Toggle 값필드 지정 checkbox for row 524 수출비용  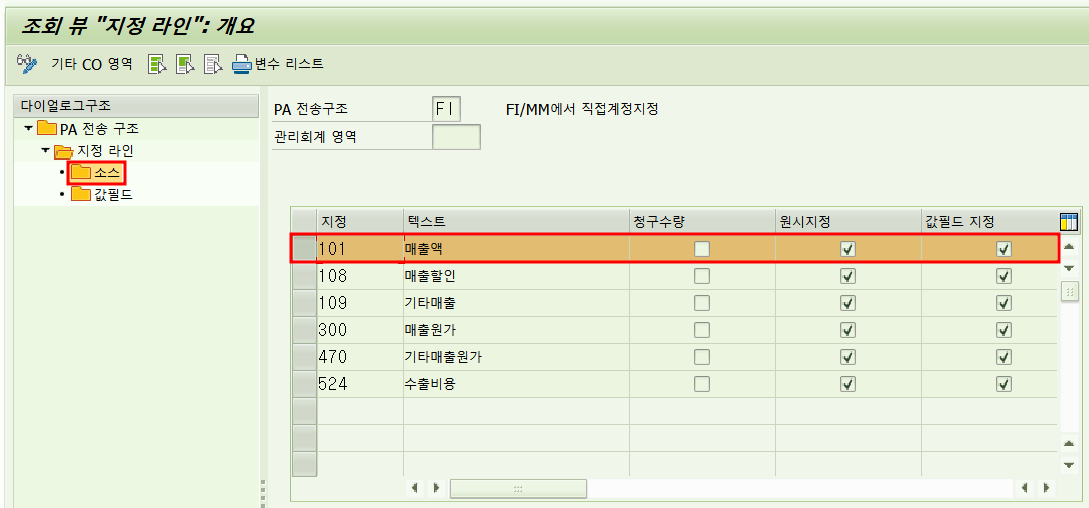(x=1004, y=384)
